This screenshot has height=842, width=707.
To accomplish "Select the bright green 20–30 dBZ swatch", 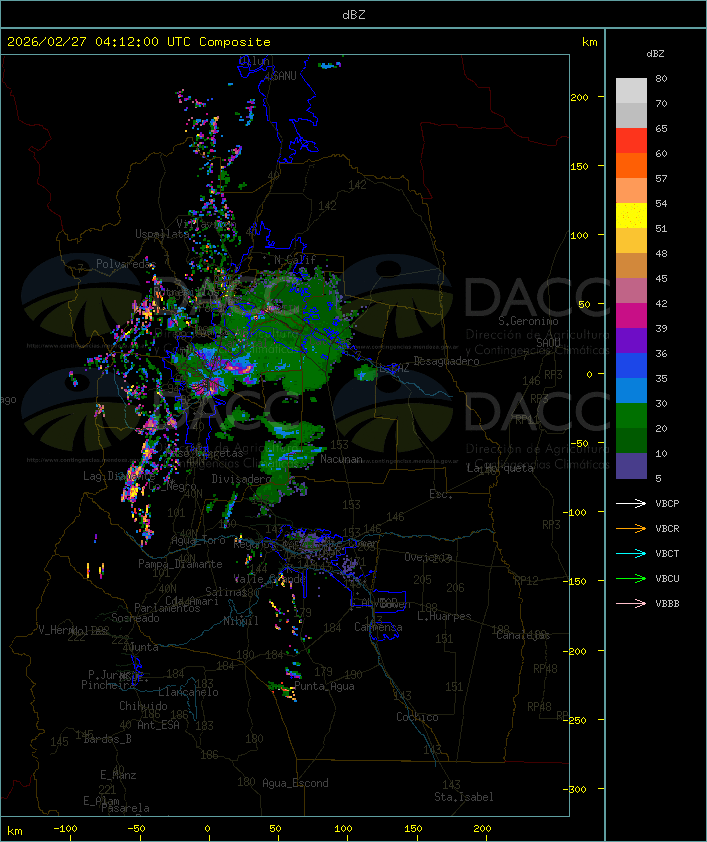I will [631, 416].
